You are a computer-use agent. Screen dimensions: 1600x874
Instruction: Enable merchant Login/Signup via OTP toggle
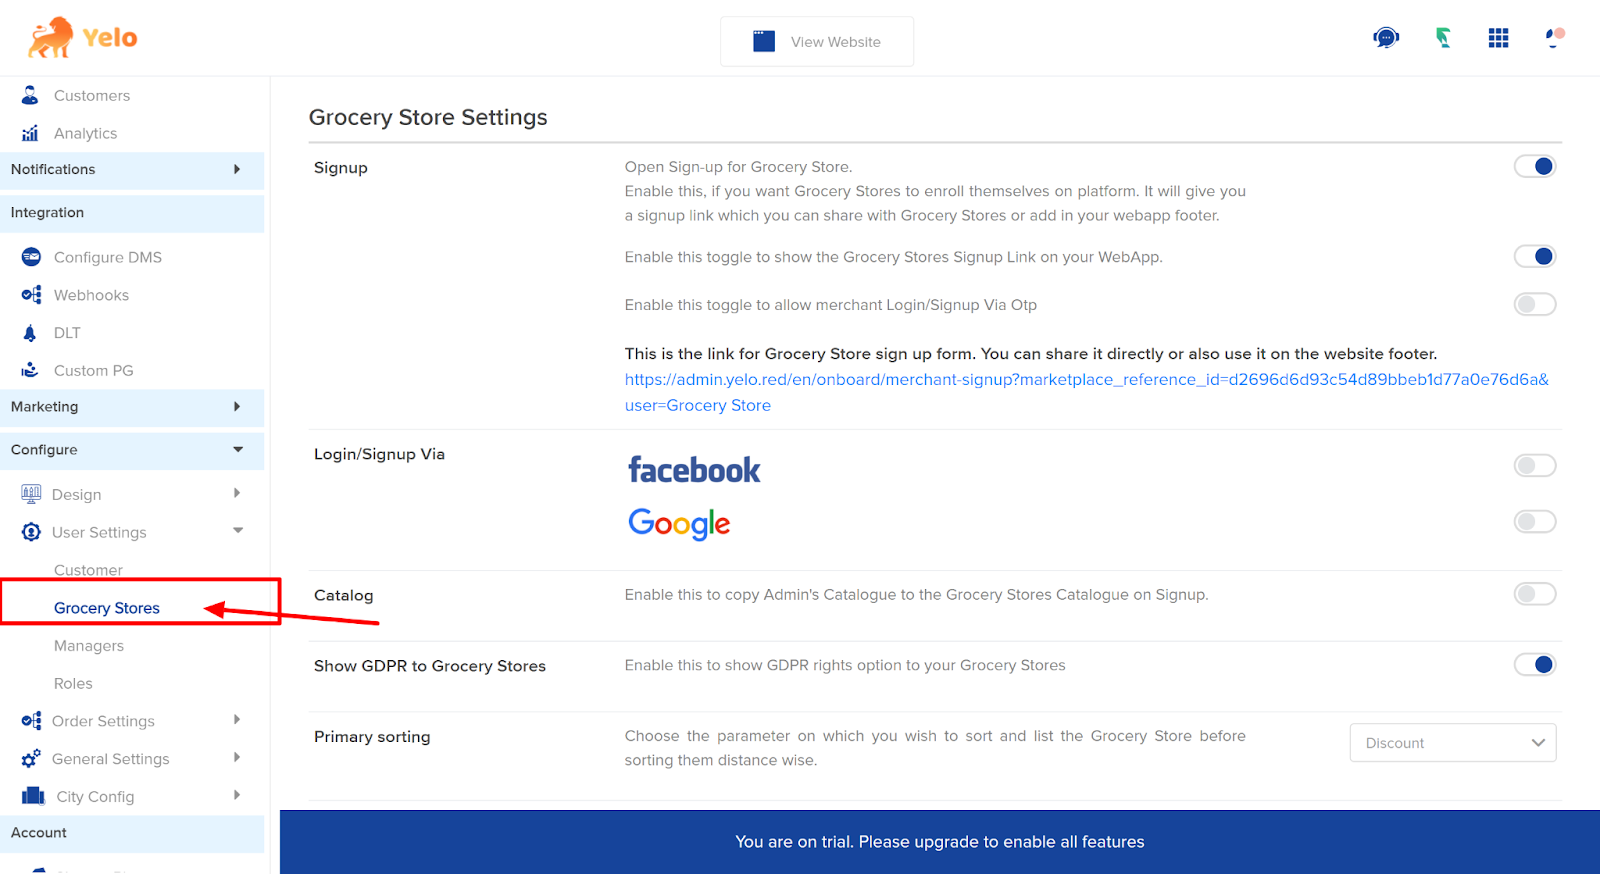(1535, 304)
